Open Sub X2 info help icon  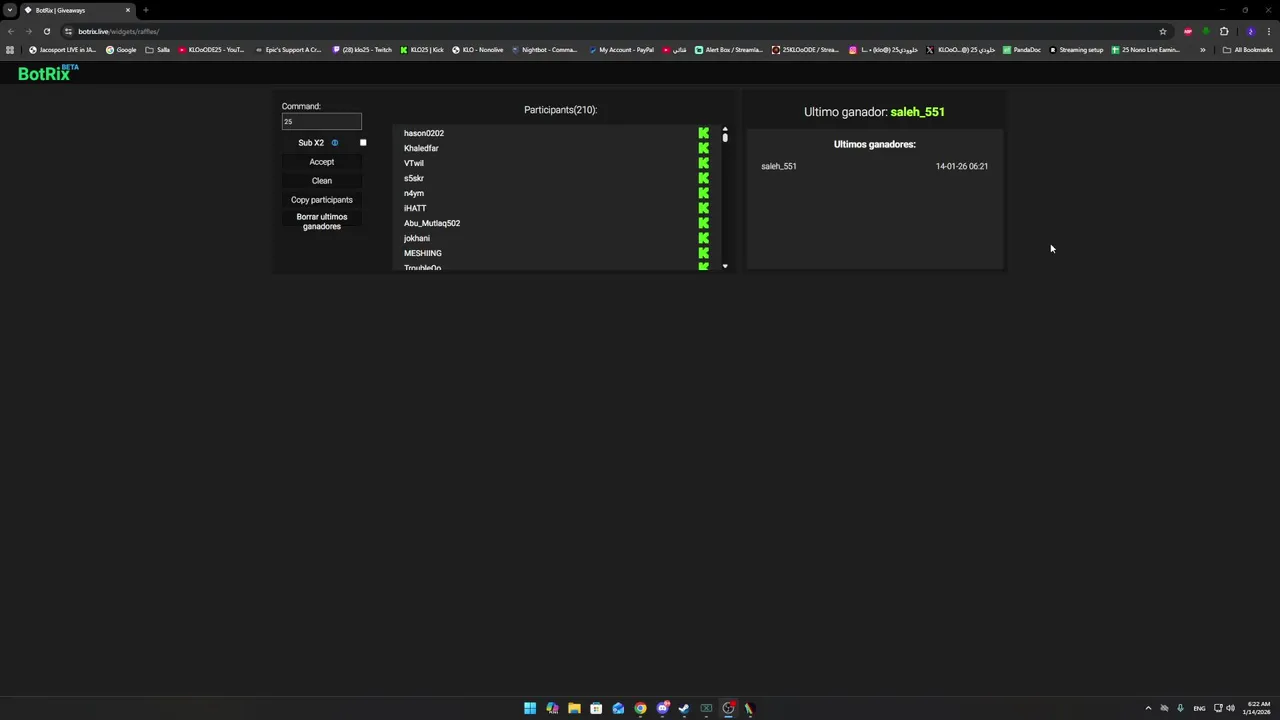point(335,143)
